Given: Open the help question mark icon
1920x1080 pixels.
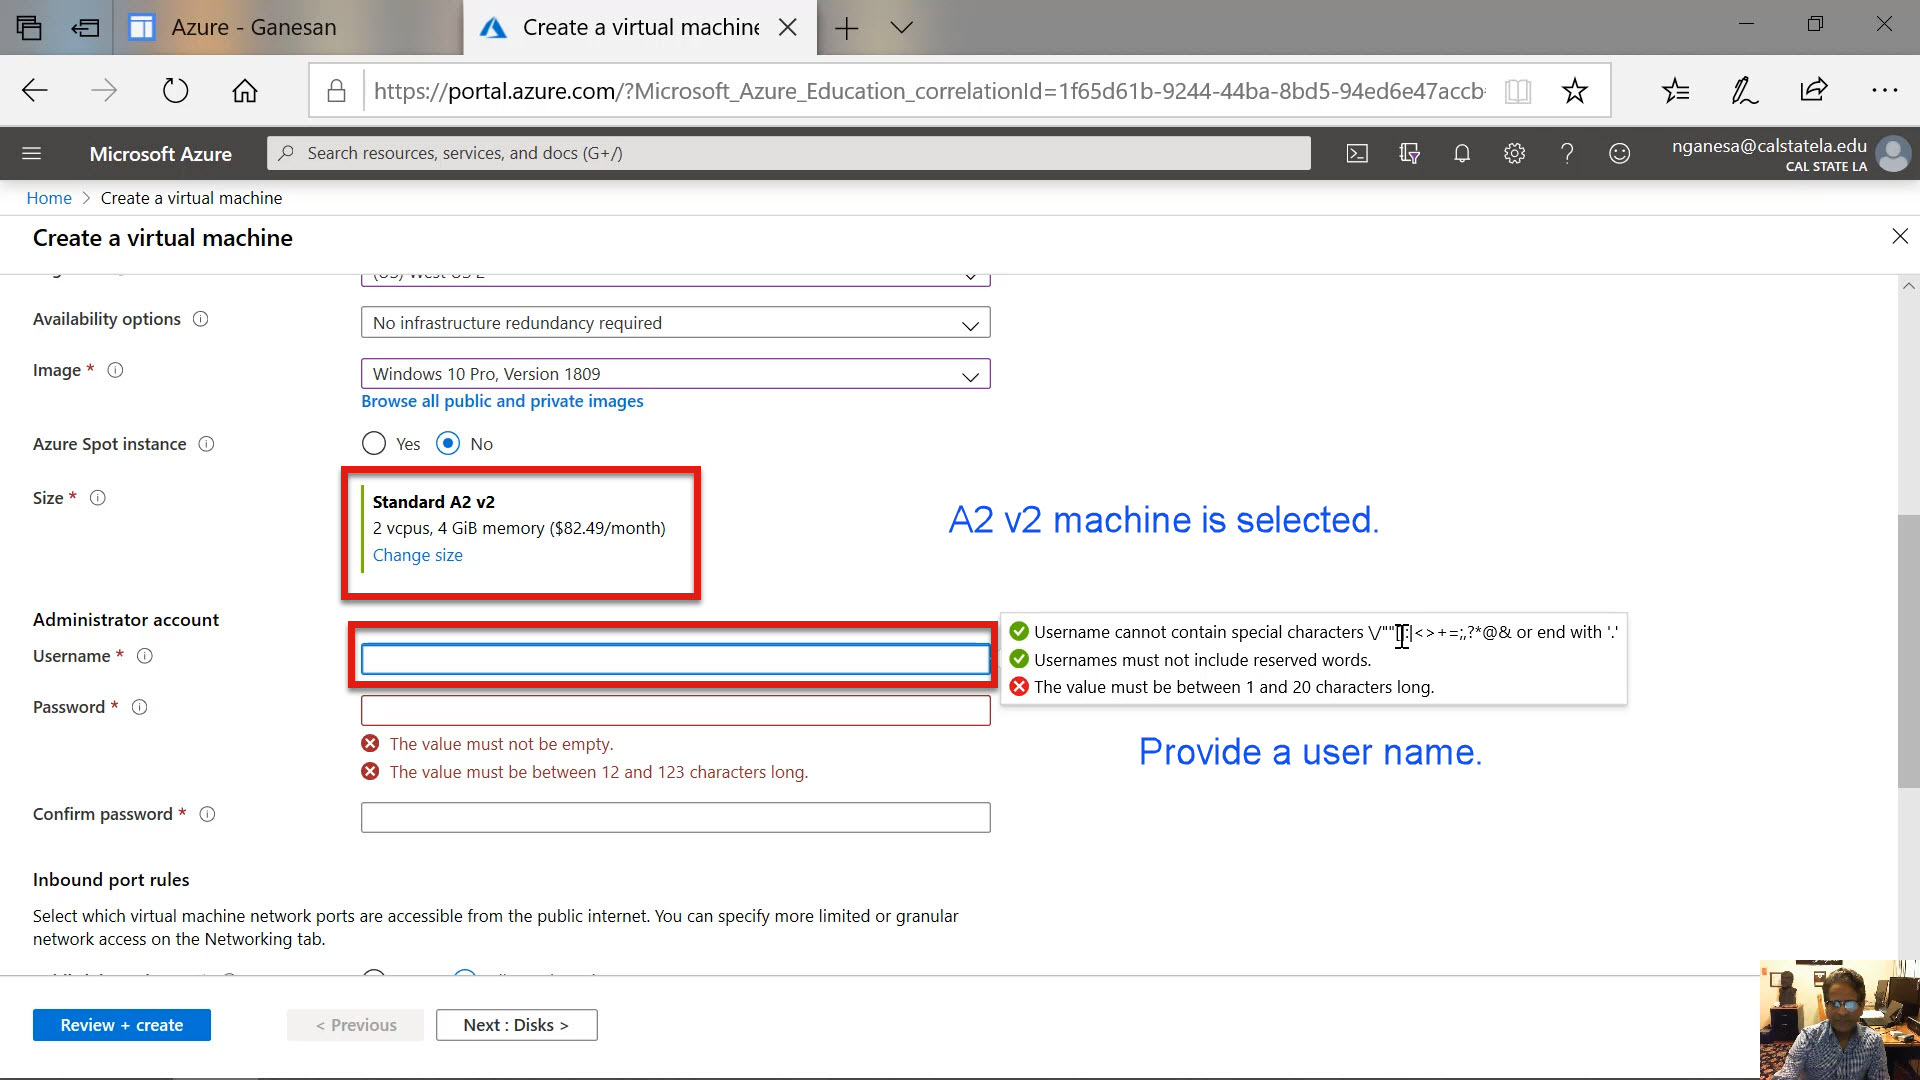Looking at the screenshot, I should [1567, 153].
